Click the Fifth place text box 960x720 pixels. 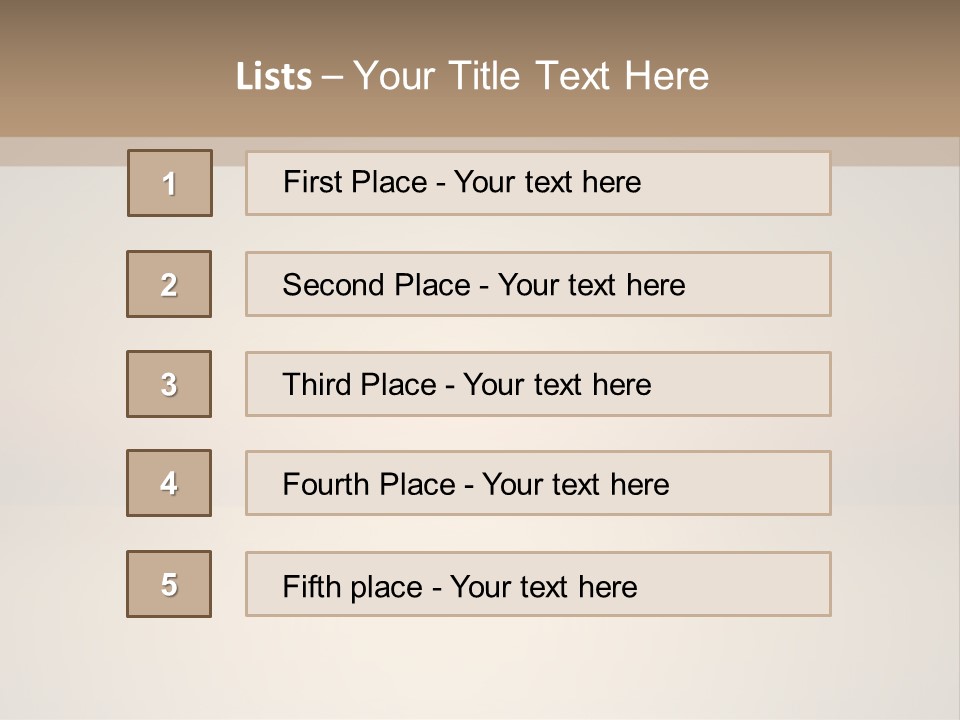[x=538, y=584]
